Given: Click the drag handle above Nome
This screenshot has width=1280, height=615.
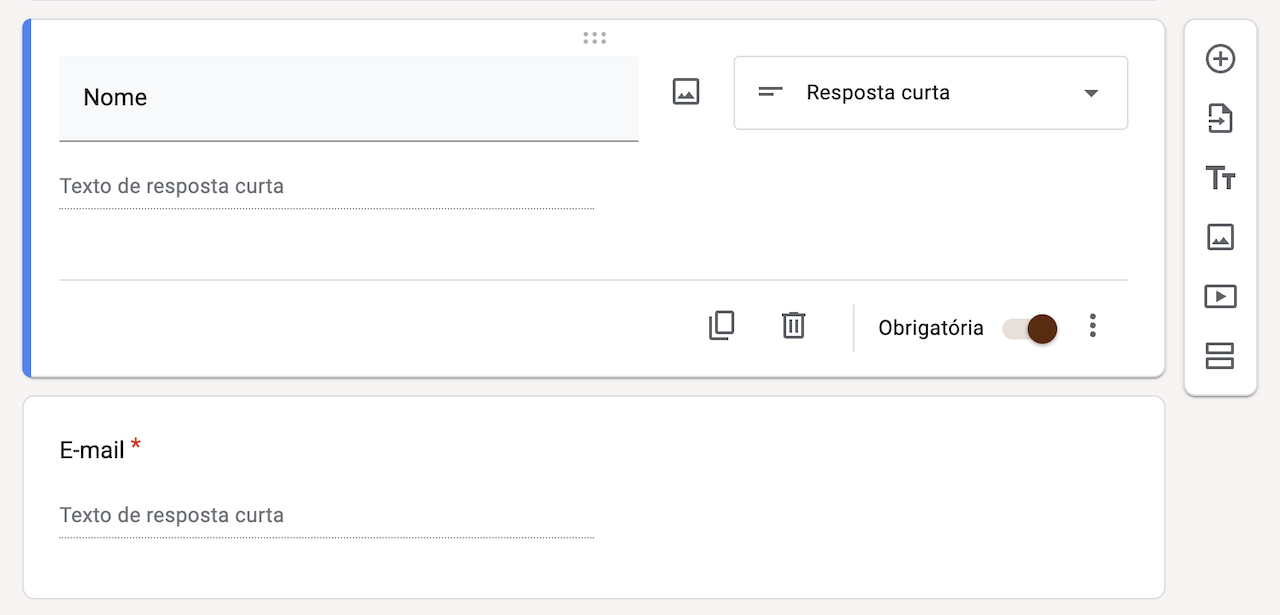Looking at the screenshot, I should pos(594,38).
